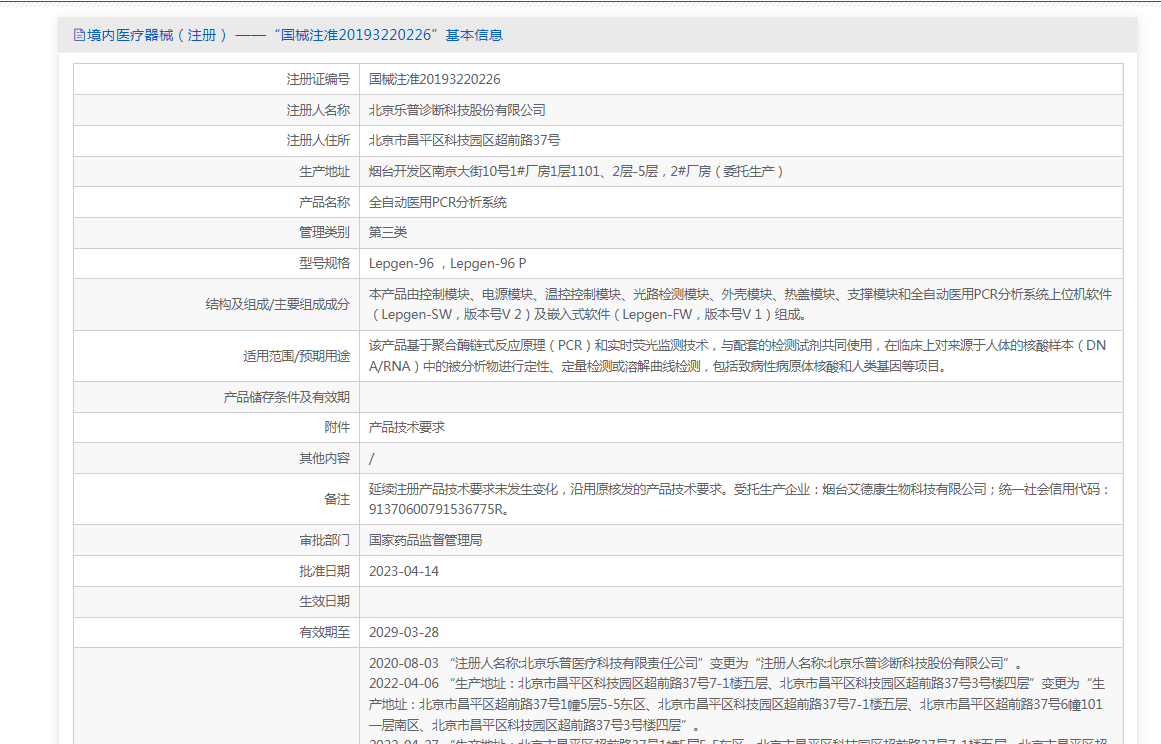Click the empty 产品储存条件及有效期 value cell
This screenshot has height=744, width=1161.
740,397
